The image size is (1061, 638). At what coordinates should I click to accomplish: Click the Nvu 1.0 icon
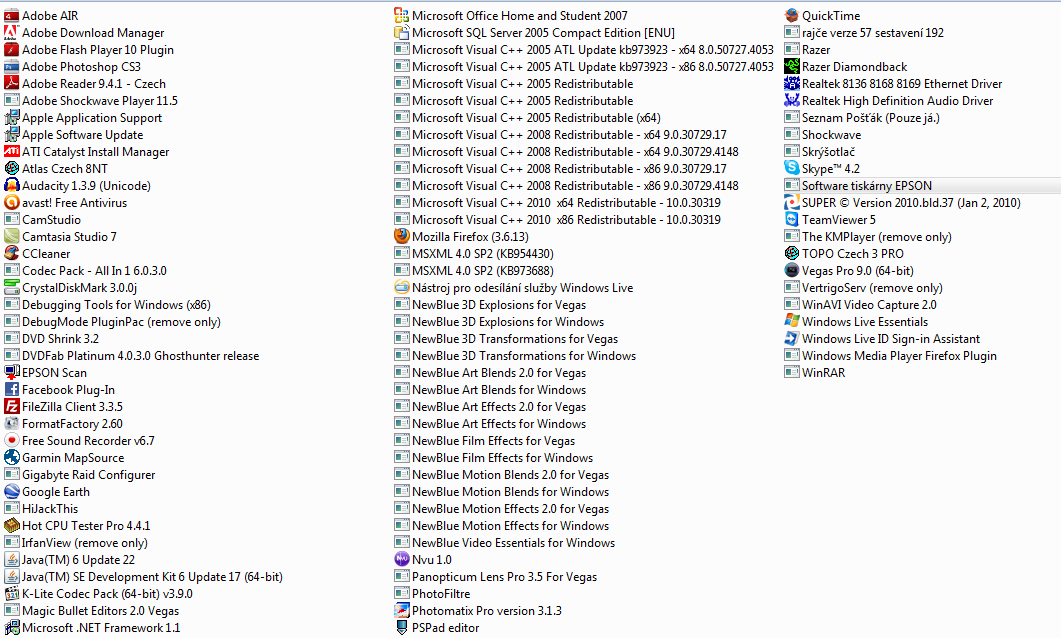(x=401, y=559)
